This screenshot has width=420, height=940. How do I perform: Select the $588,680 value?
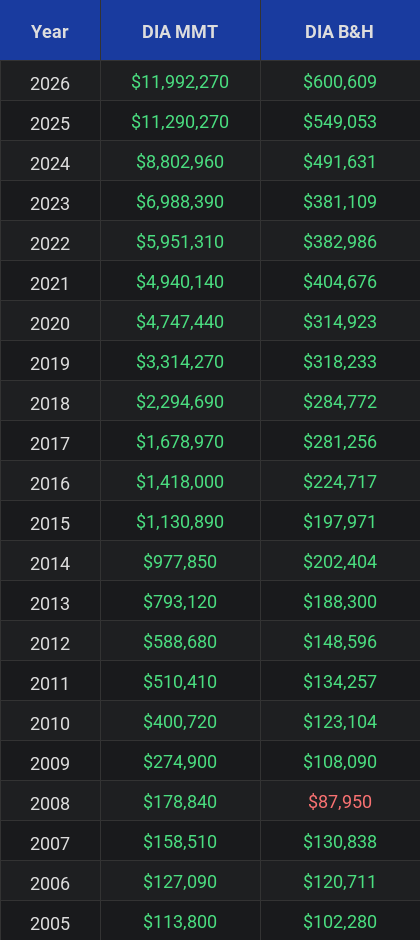(x=180, y=642)
